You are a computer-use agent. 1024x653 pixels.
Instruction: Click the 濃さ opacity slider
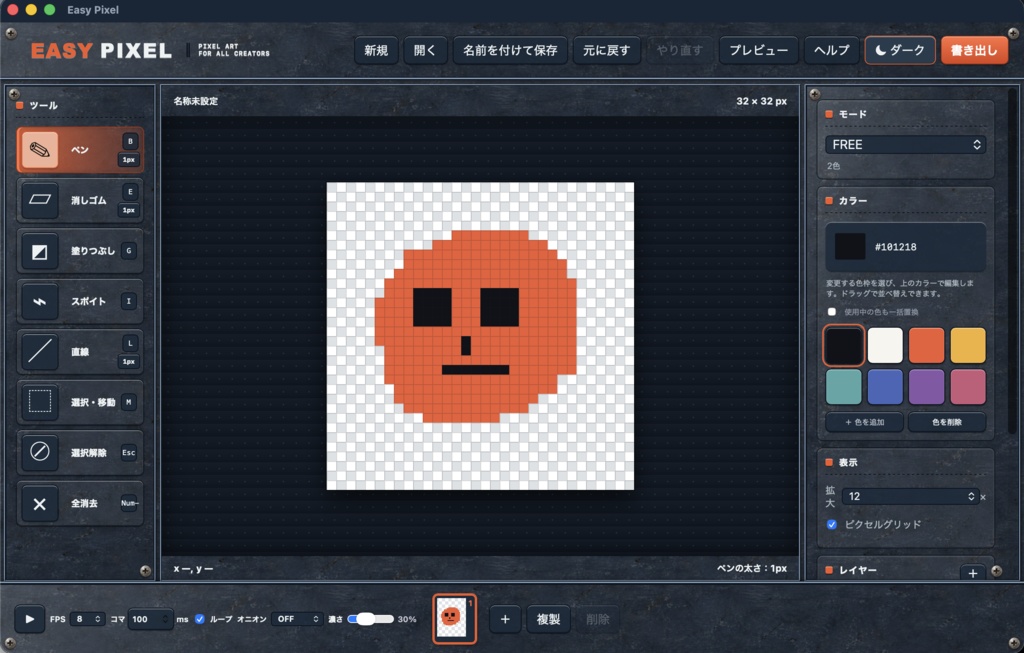point(370,619)
